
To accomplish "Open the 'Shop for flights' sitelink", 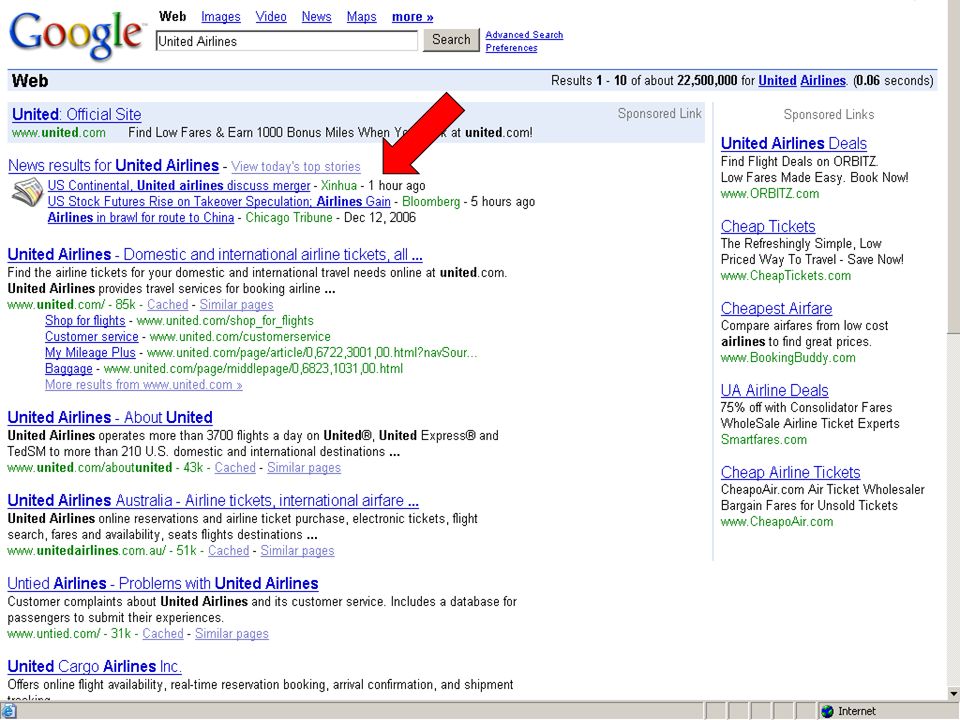I will click(85, 320).
